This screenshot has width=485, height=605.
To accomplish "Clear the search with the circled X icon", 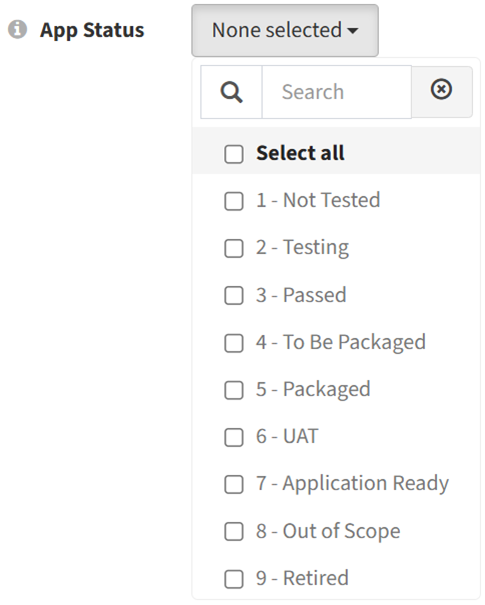I will [441, 89].
